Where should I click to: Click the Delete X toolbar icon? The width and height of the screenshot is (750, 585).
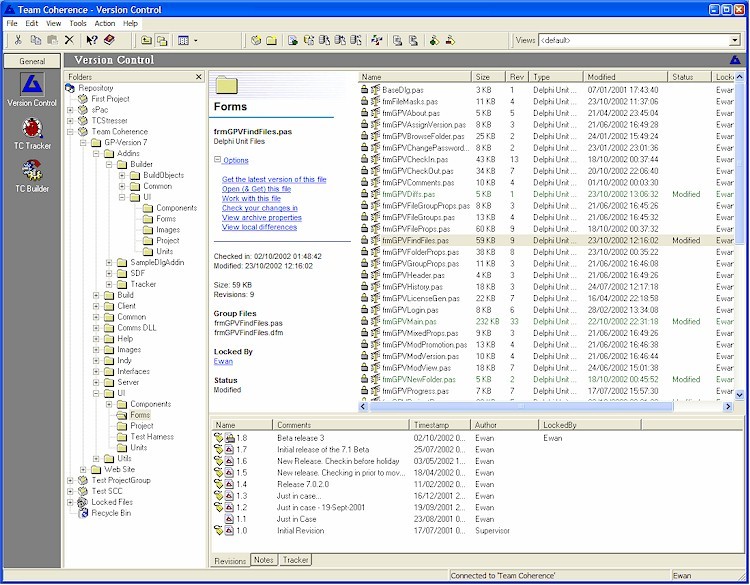click(x=69, y=40)
